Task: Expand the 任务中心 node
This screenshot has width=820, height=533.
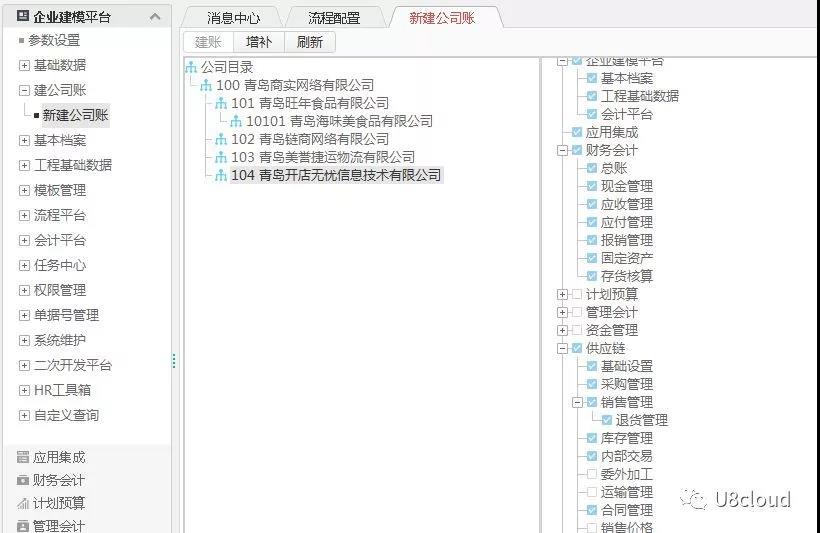Action: tap(24, 265)
